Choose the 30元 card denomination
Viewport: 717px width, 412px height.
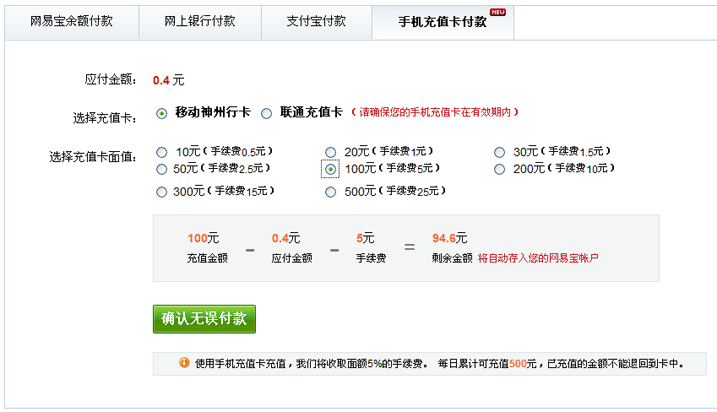tap(499, 152)
